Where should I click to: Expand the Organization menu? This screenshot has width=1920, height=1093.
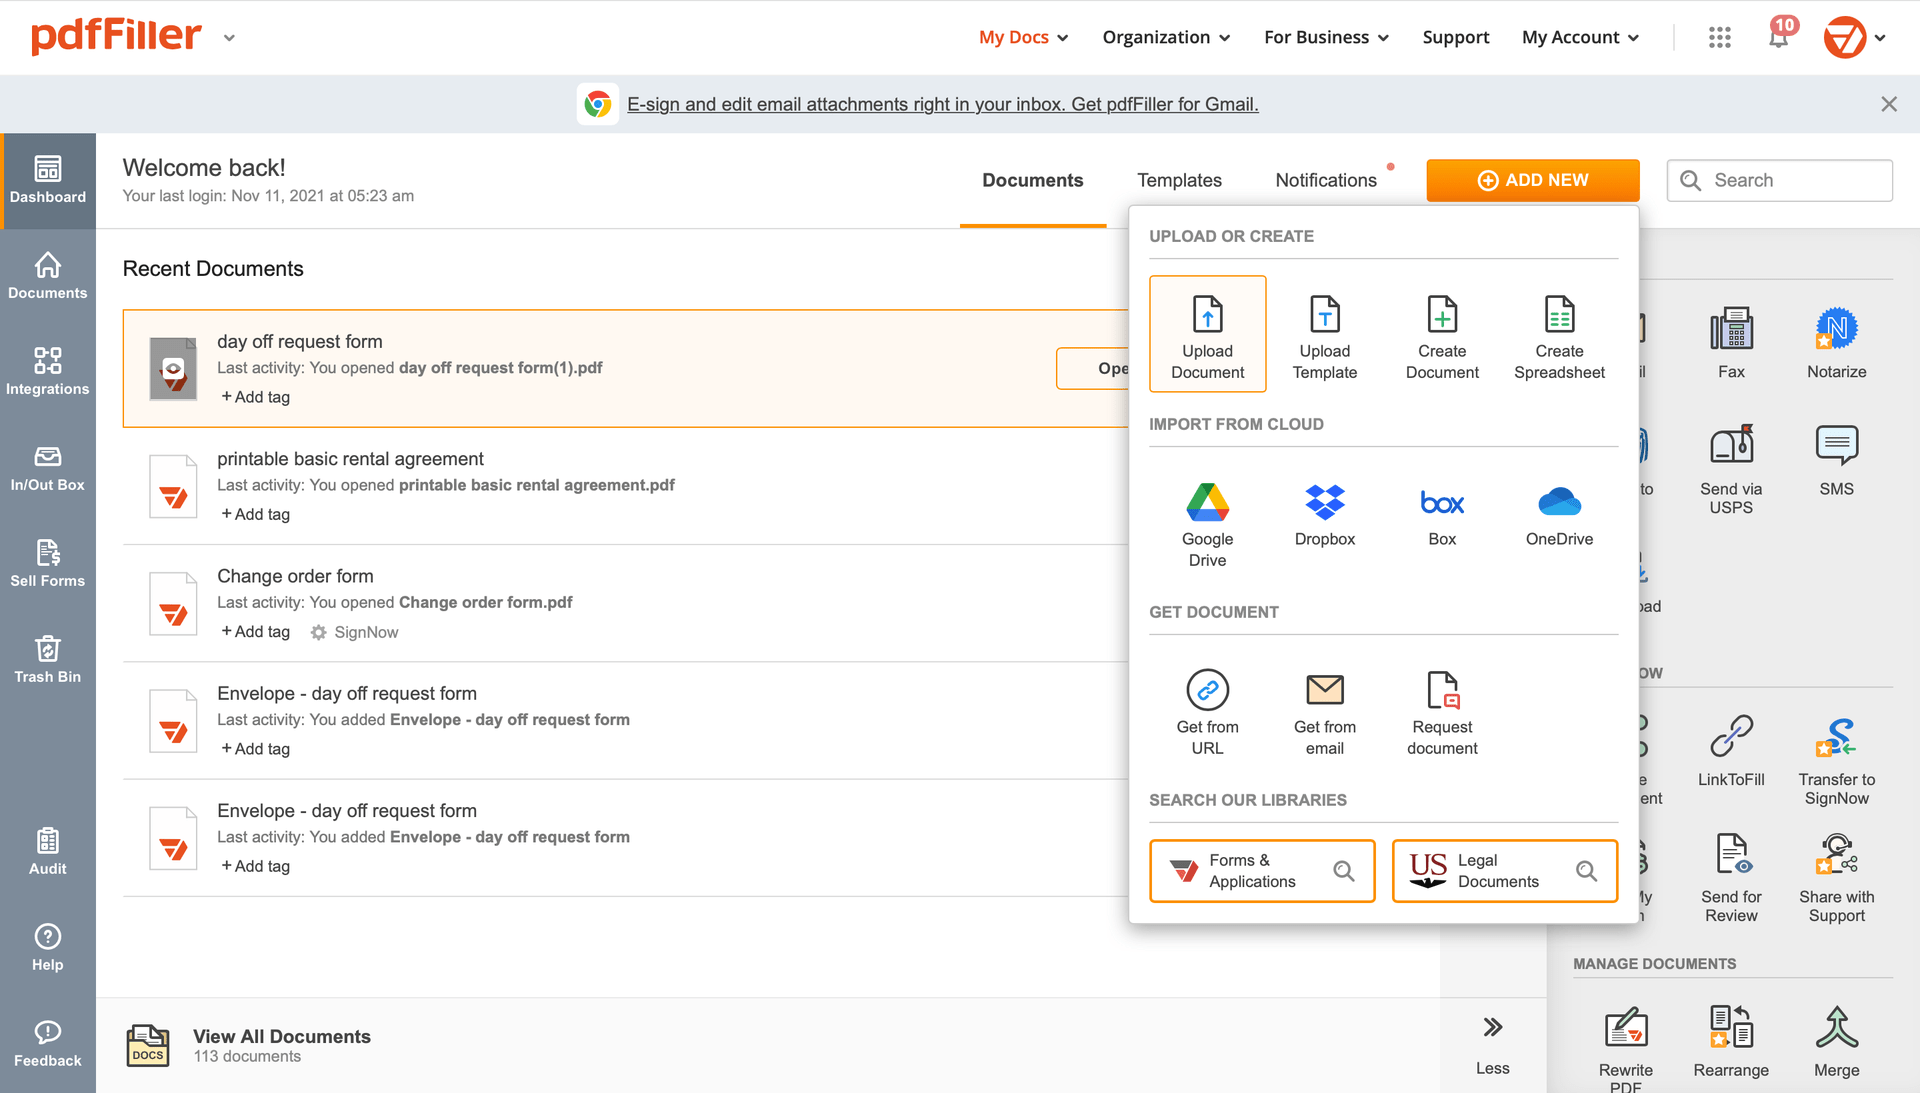[x=1166, y=36]
